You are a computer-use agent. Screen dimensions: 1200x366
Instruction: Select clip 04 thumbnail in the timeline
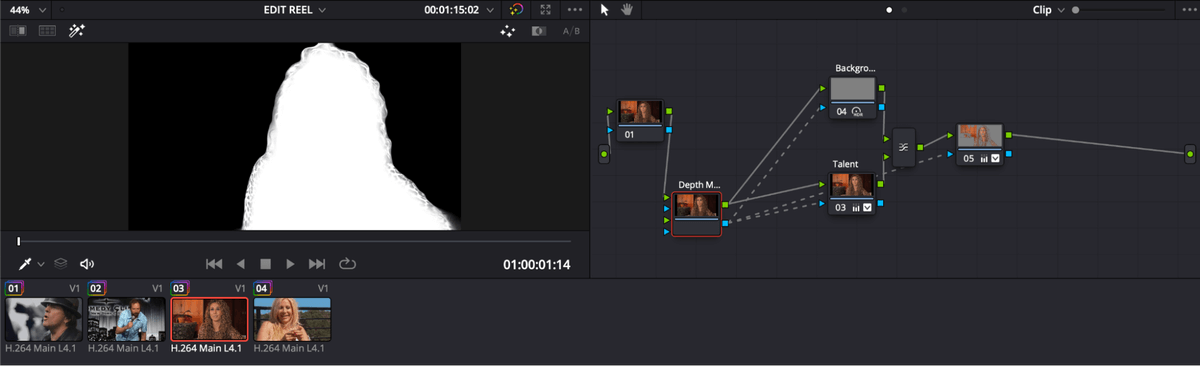(x=292, y=320)
